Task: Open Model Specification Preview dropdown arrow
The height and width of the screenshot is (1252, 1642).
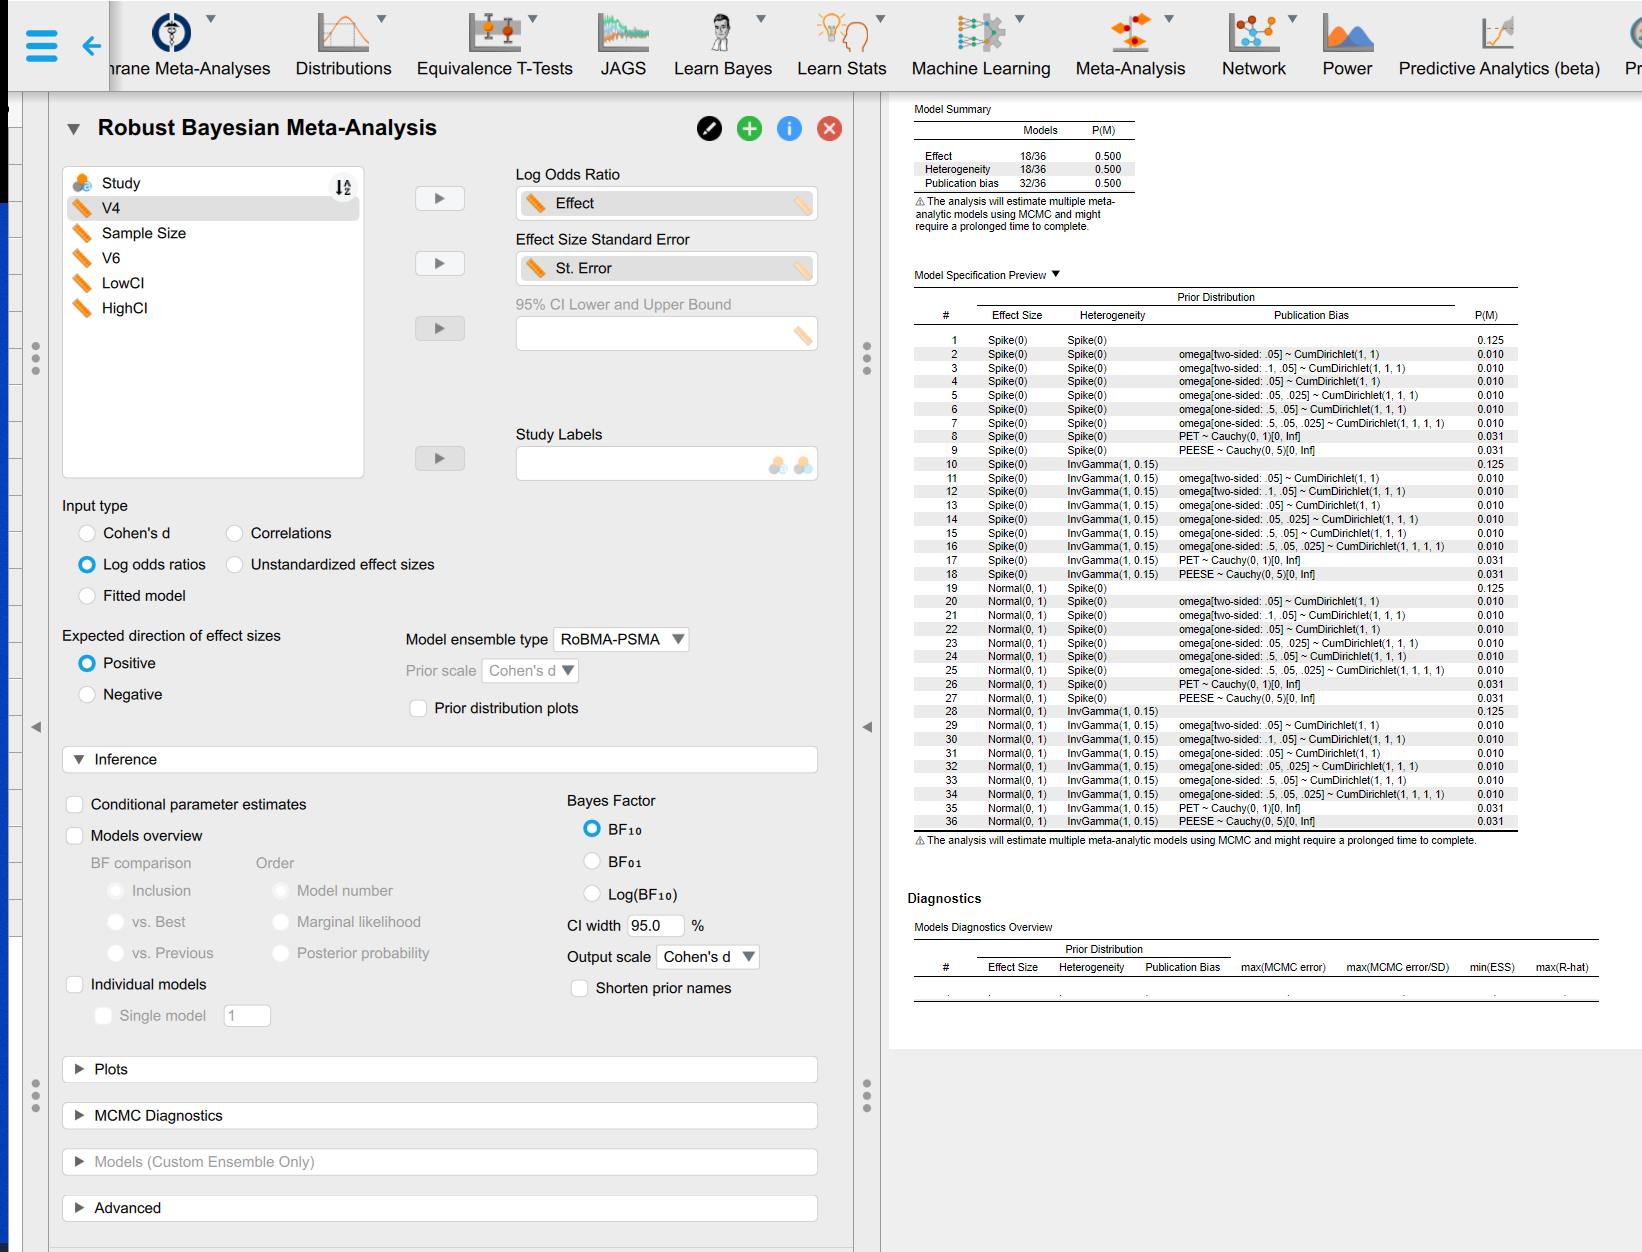Action: (1056, 274)
